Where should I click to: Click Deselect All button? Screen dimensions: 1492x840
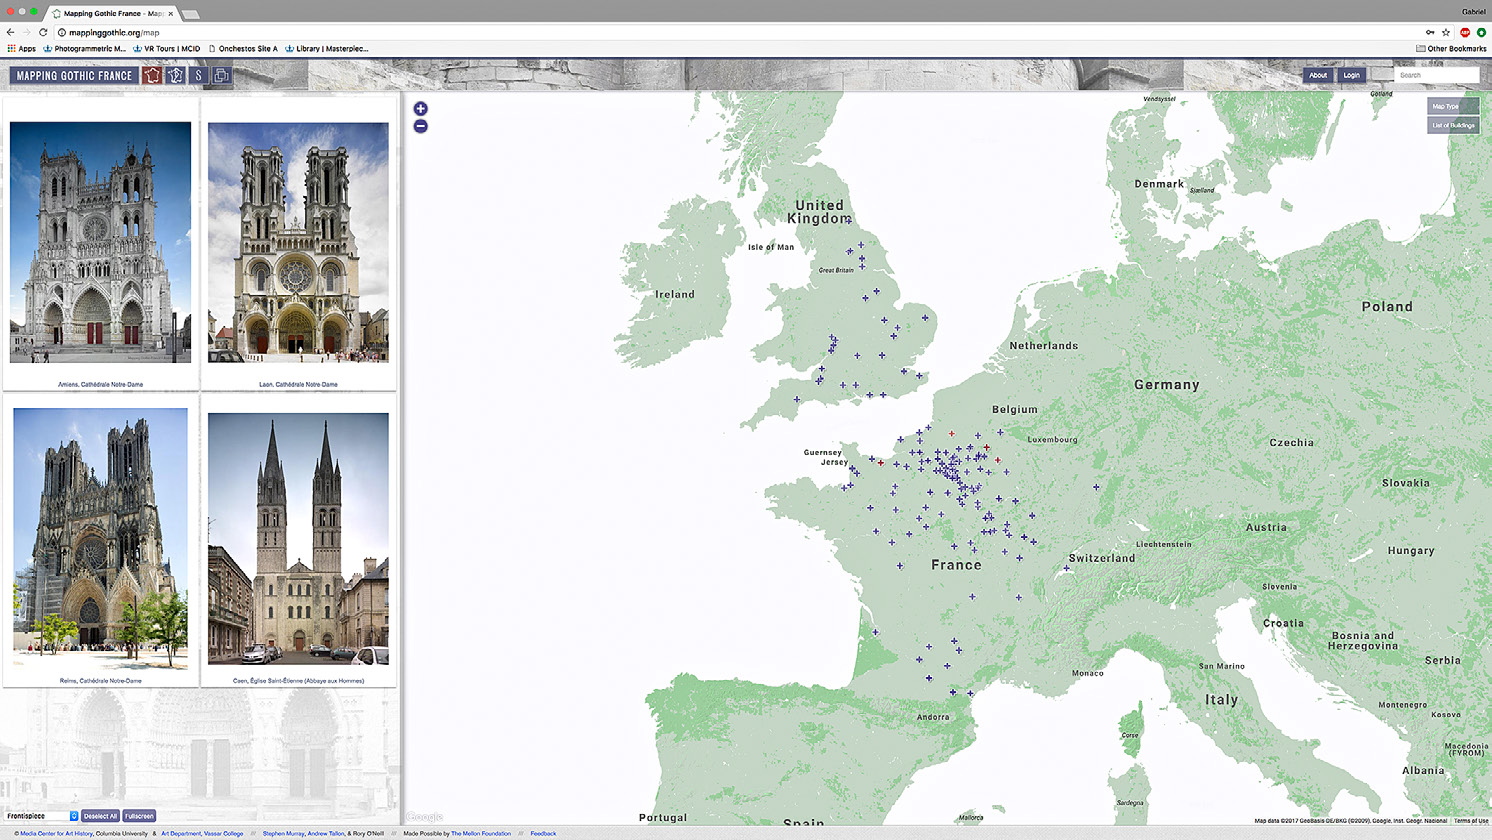click(100, 816)
